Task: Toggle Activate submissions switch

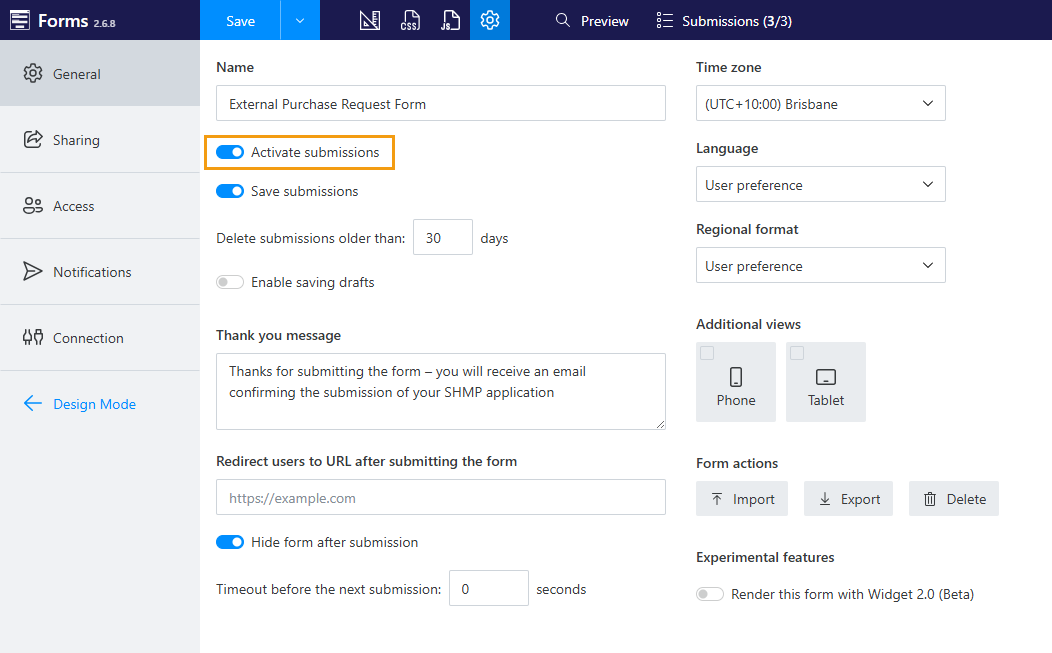Action: tap(230, 153)
